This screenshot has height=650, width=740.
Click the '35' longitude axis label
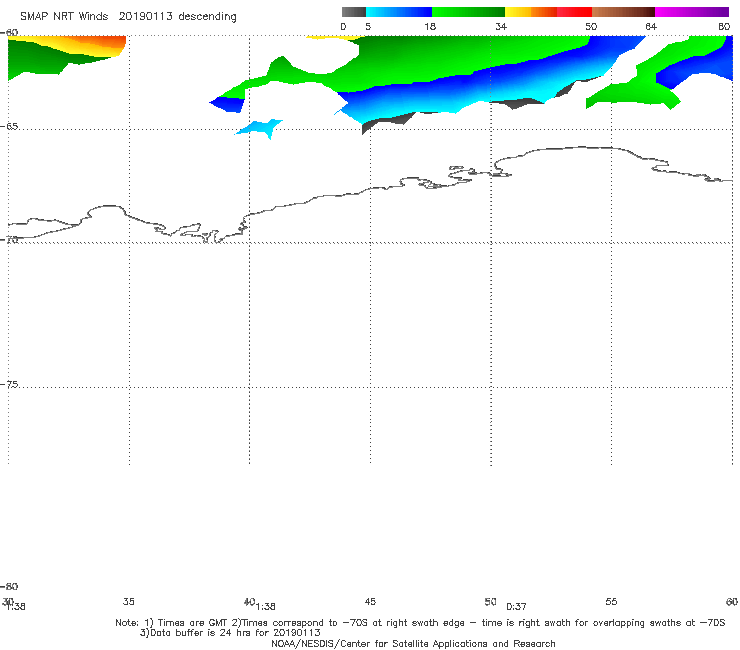pyautogui.click(x=128, y=601)
